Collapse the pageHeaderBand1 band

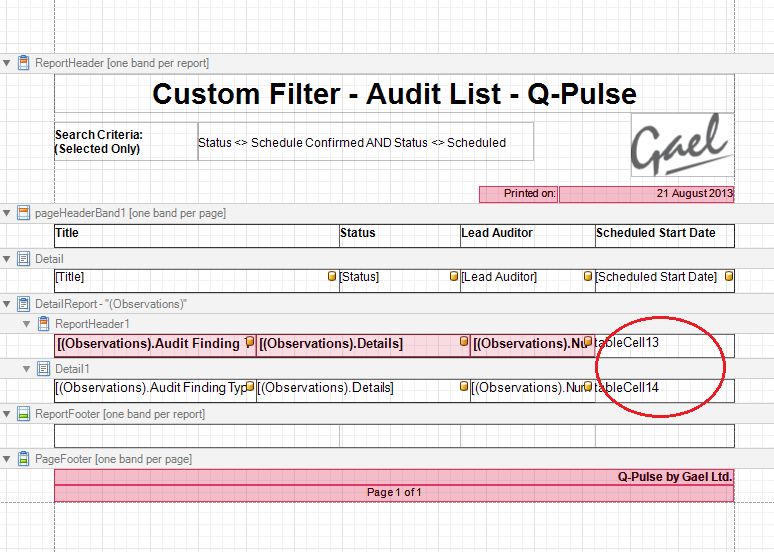coord(7,213)
